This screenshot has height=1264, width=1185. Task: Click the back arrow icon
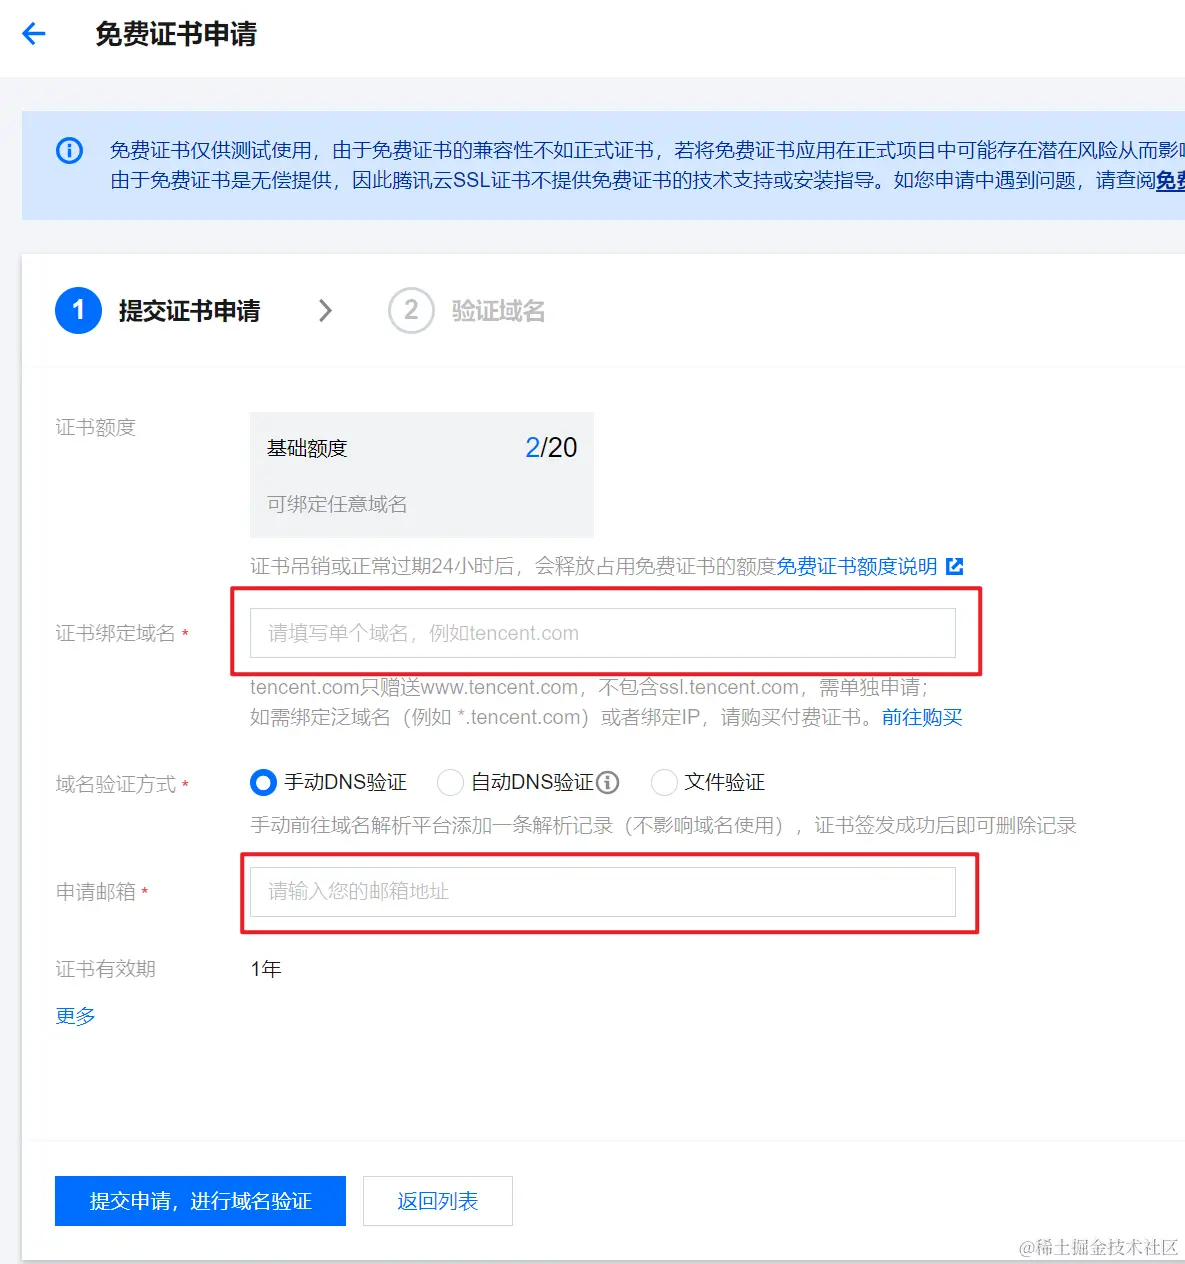34,34
